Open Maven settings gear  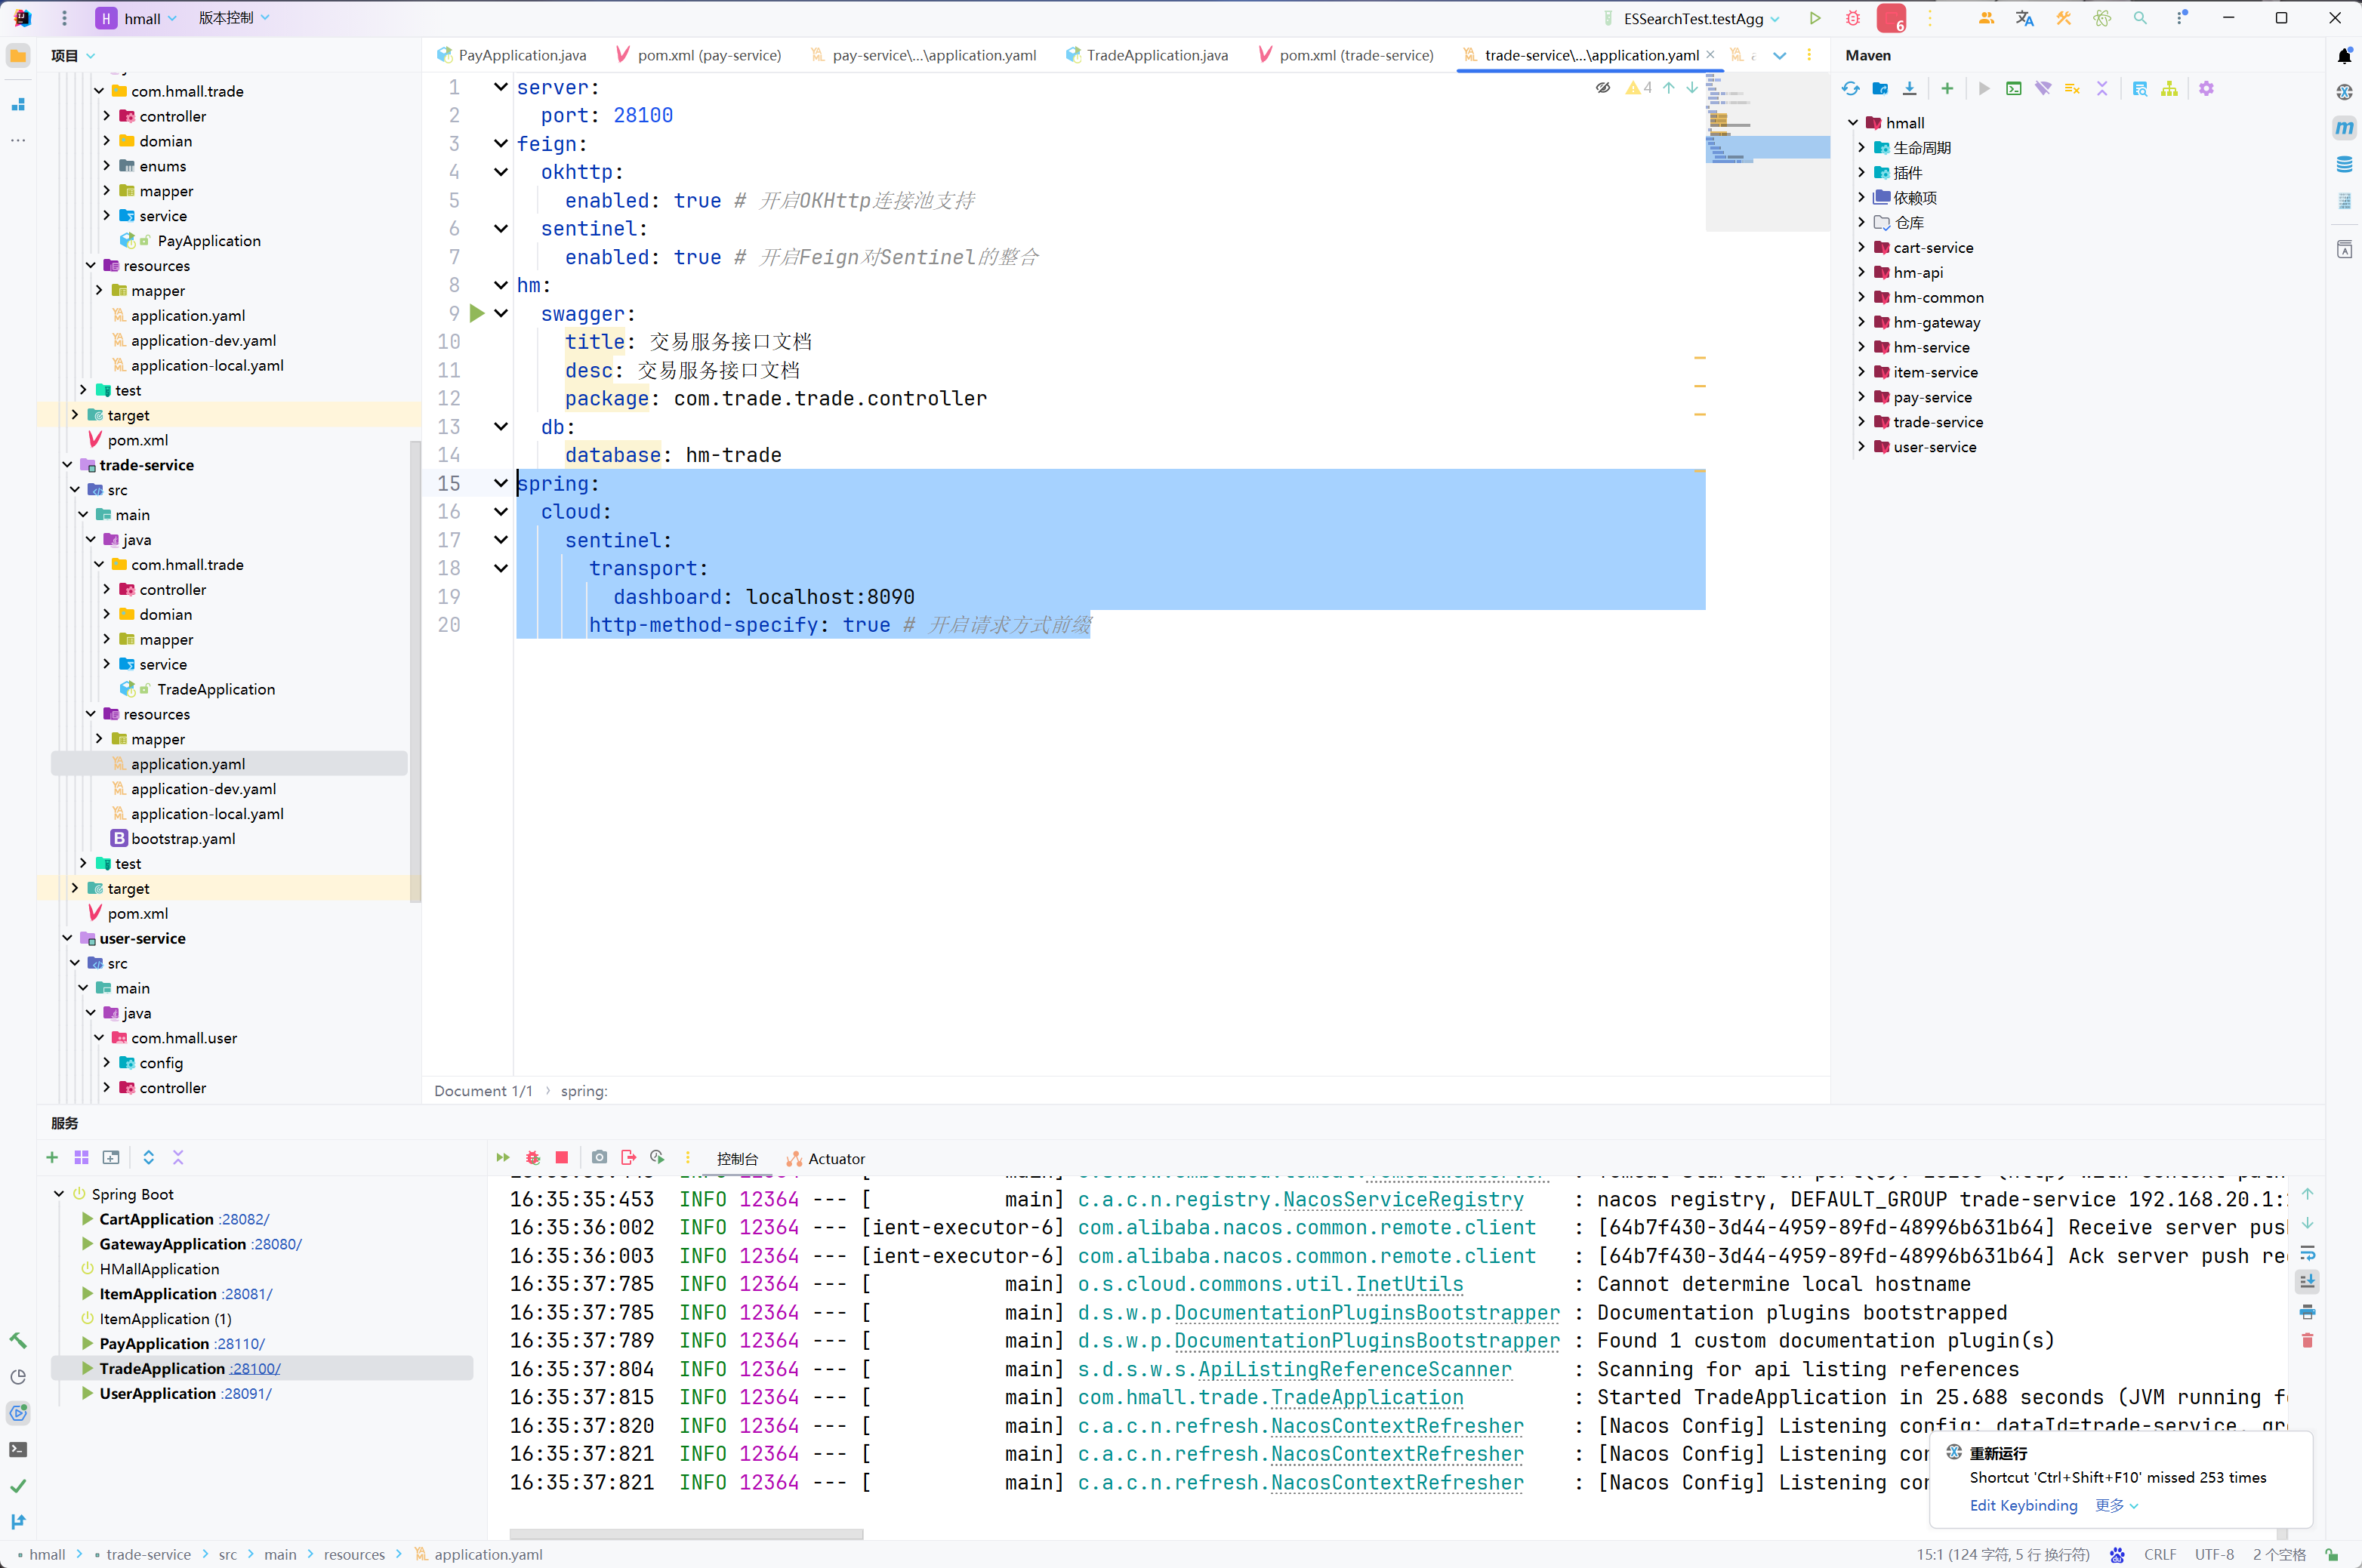(2207, 89)
